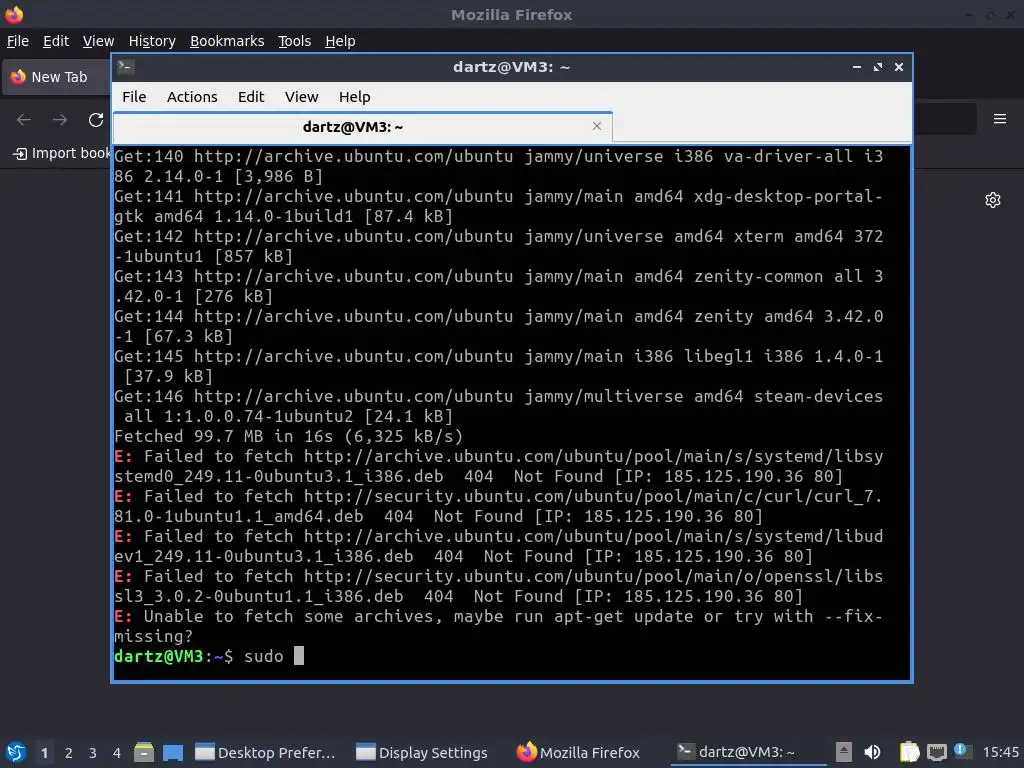Image resolution: width=1024 pixels, height=768 pixels.
Task: Switch to Desktop Preferences window in taskbar
Action: point(265,752)
